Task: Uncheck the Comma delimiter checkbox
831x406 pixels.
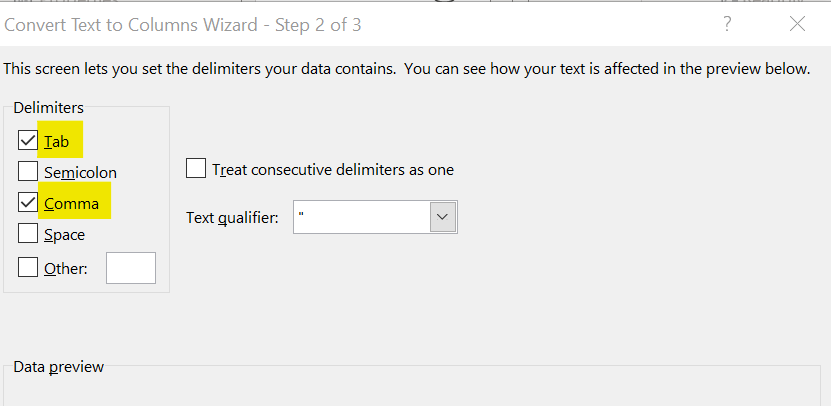Action: (27, 203)
